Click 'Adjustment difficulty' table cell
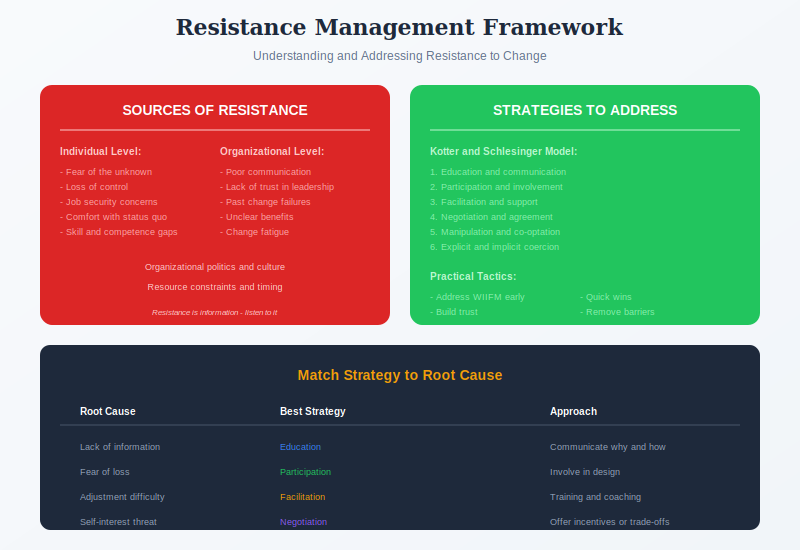 [122, 497]
